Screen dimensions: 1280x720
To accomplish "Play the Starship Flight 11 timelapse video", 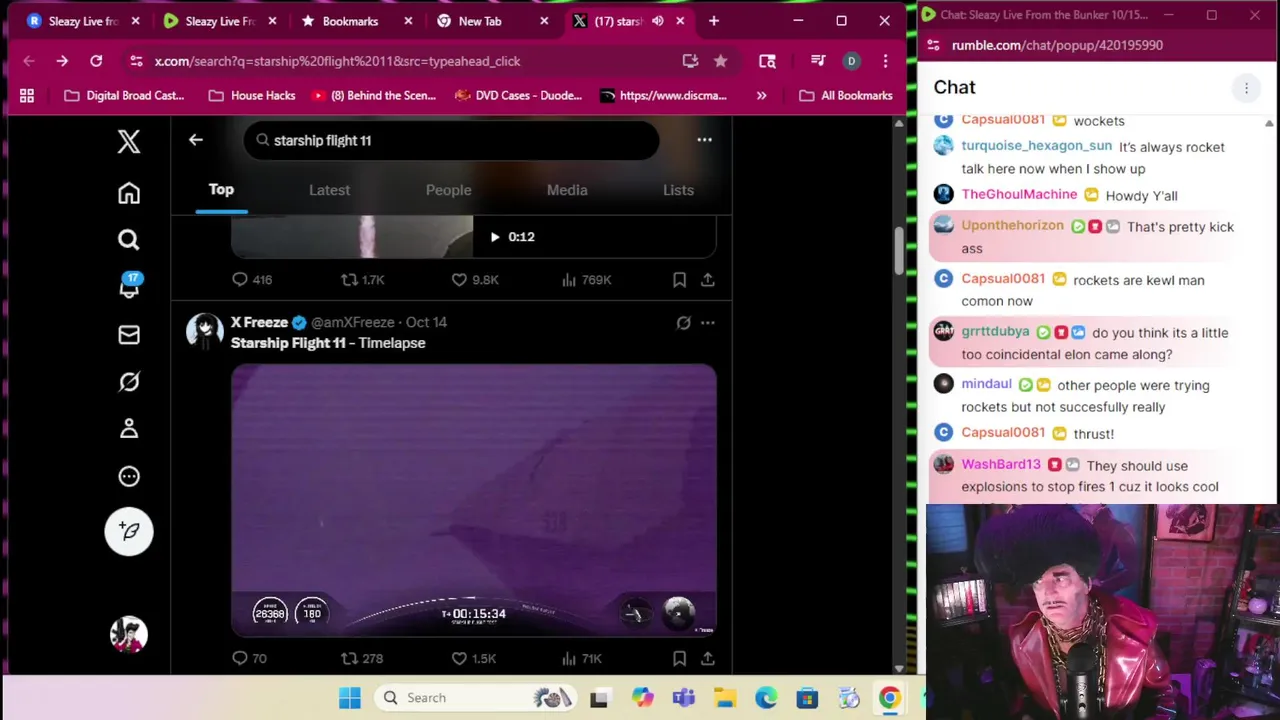I will (x=474, y=500).
